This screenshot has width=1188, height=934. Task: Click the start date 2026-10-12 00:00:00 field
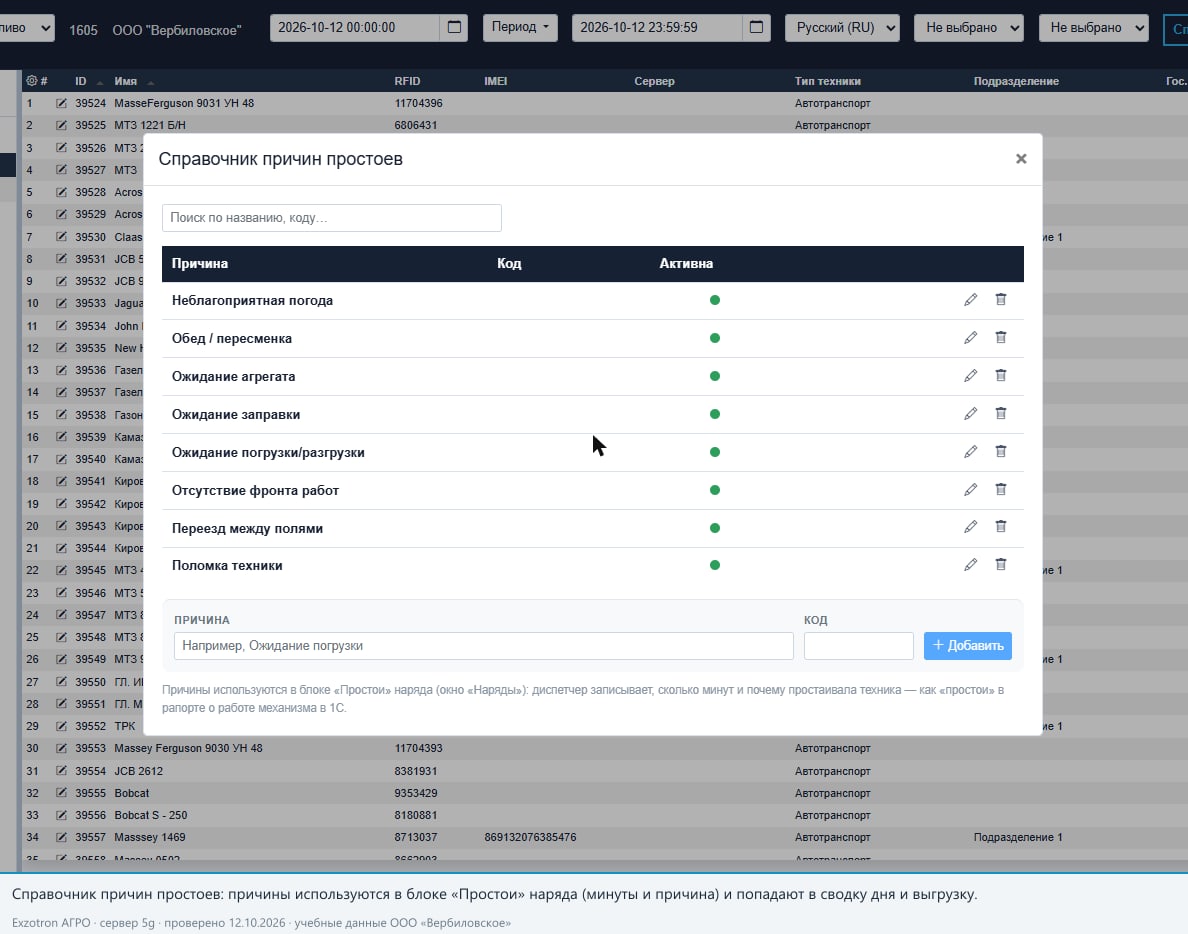tap(355, 27)
